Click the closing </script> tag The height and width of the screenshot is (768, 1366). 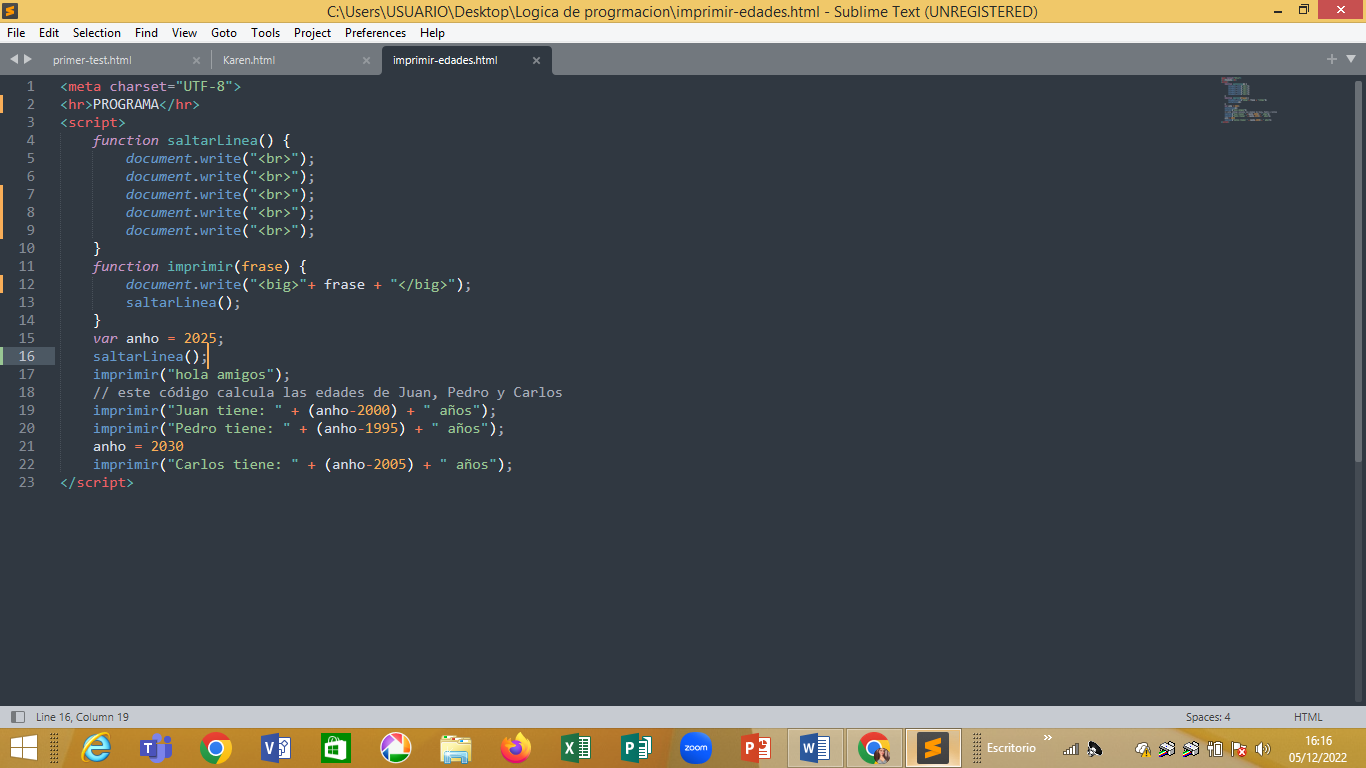[x=97, y=482]
